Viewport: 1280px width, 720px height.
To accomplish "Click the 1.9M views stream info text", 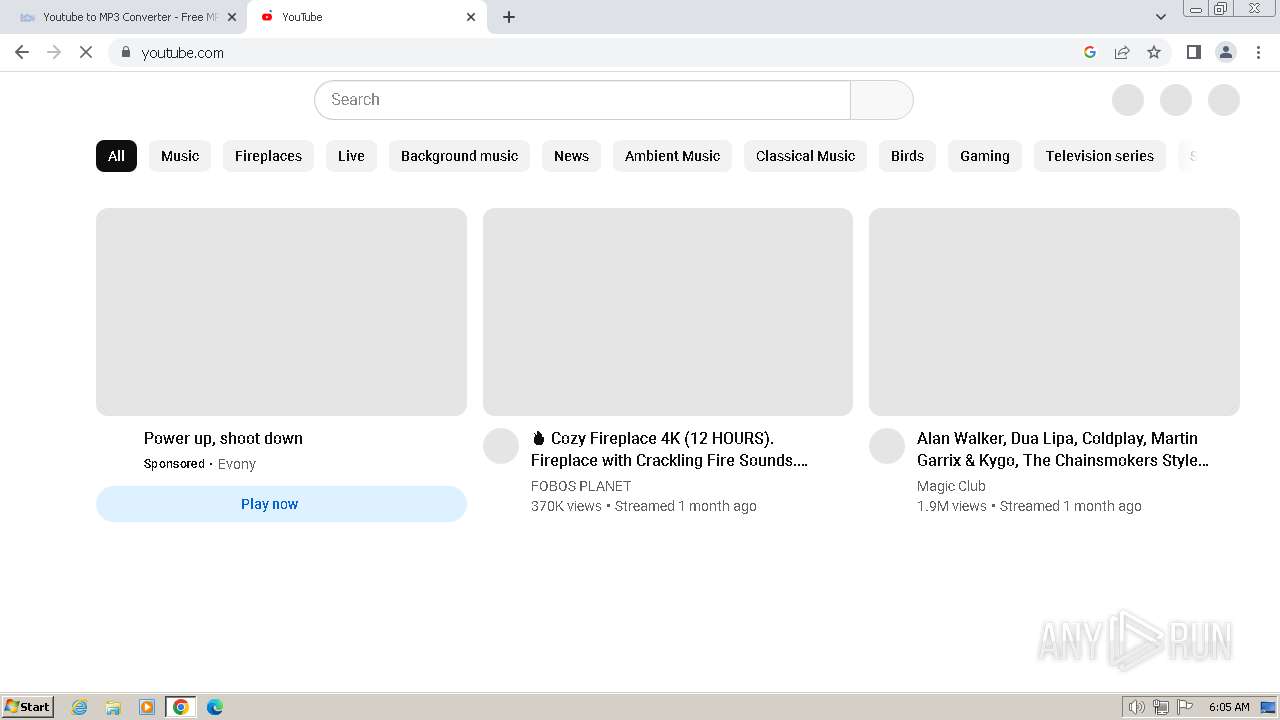I will (1029, 506).
